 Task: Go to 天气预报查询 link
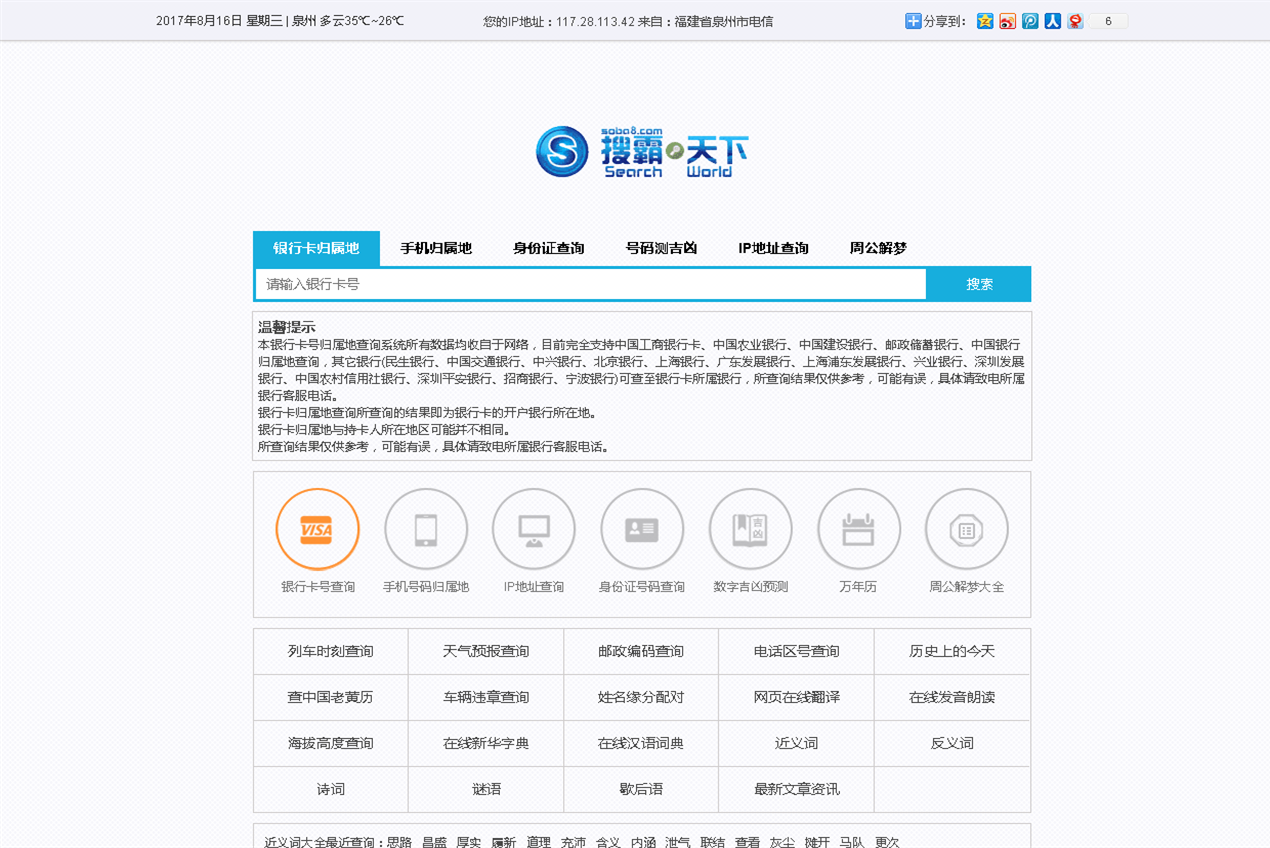click(486, 652)
